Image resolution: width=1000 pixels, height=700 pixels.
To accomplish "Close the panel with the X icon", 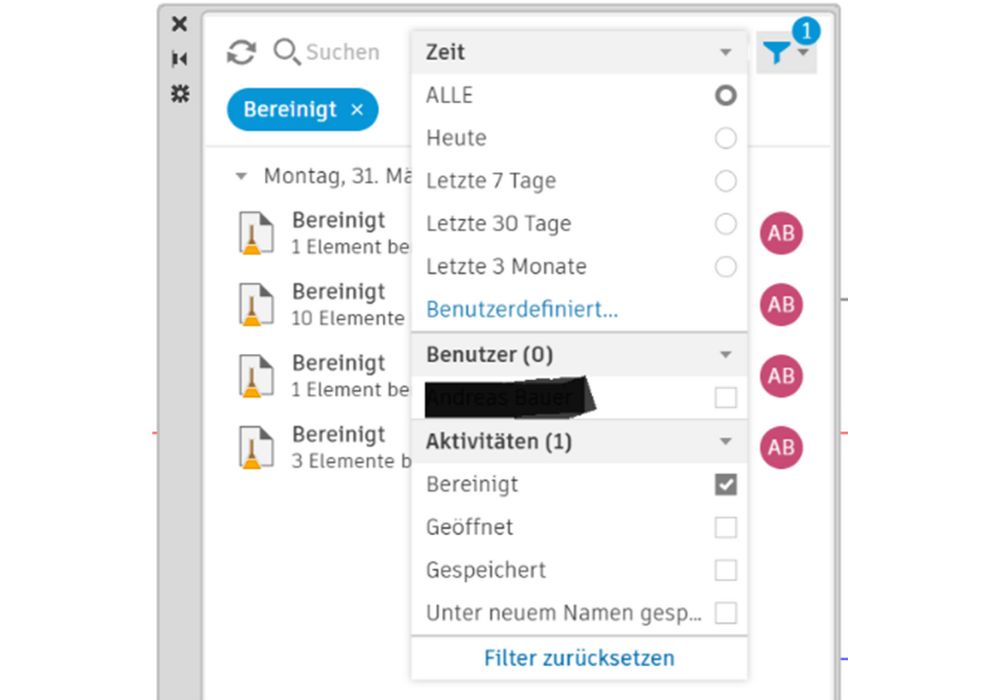I will pyautogui.click(x=179, y=24).
